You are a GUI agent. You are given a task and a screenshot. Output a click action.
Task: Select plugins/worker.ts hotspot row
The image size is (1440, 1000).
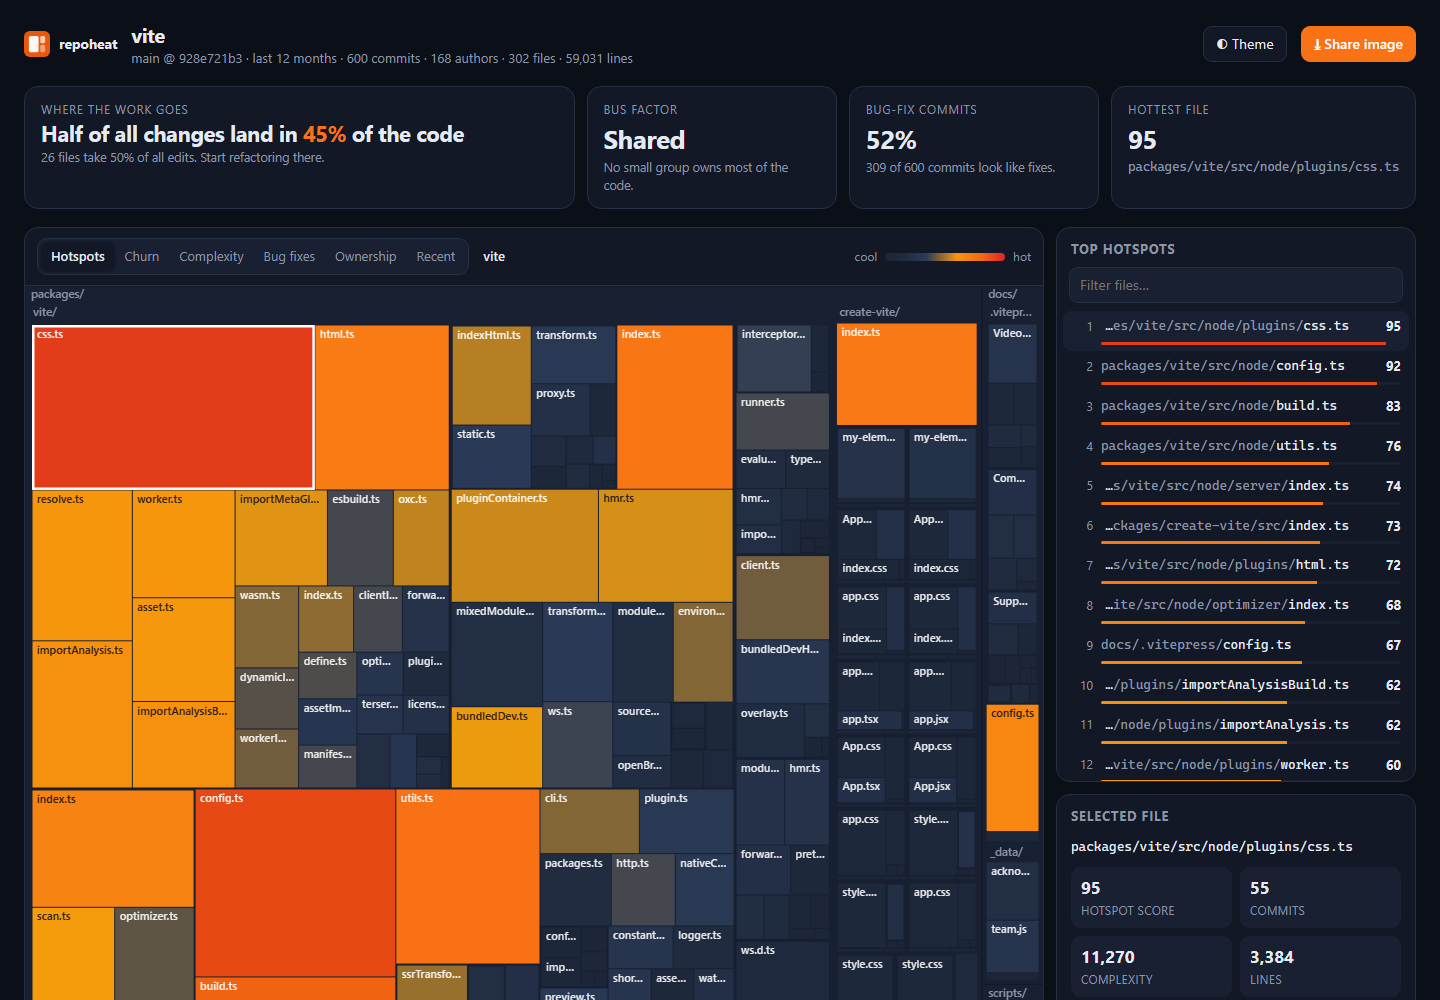(1236, 767)
